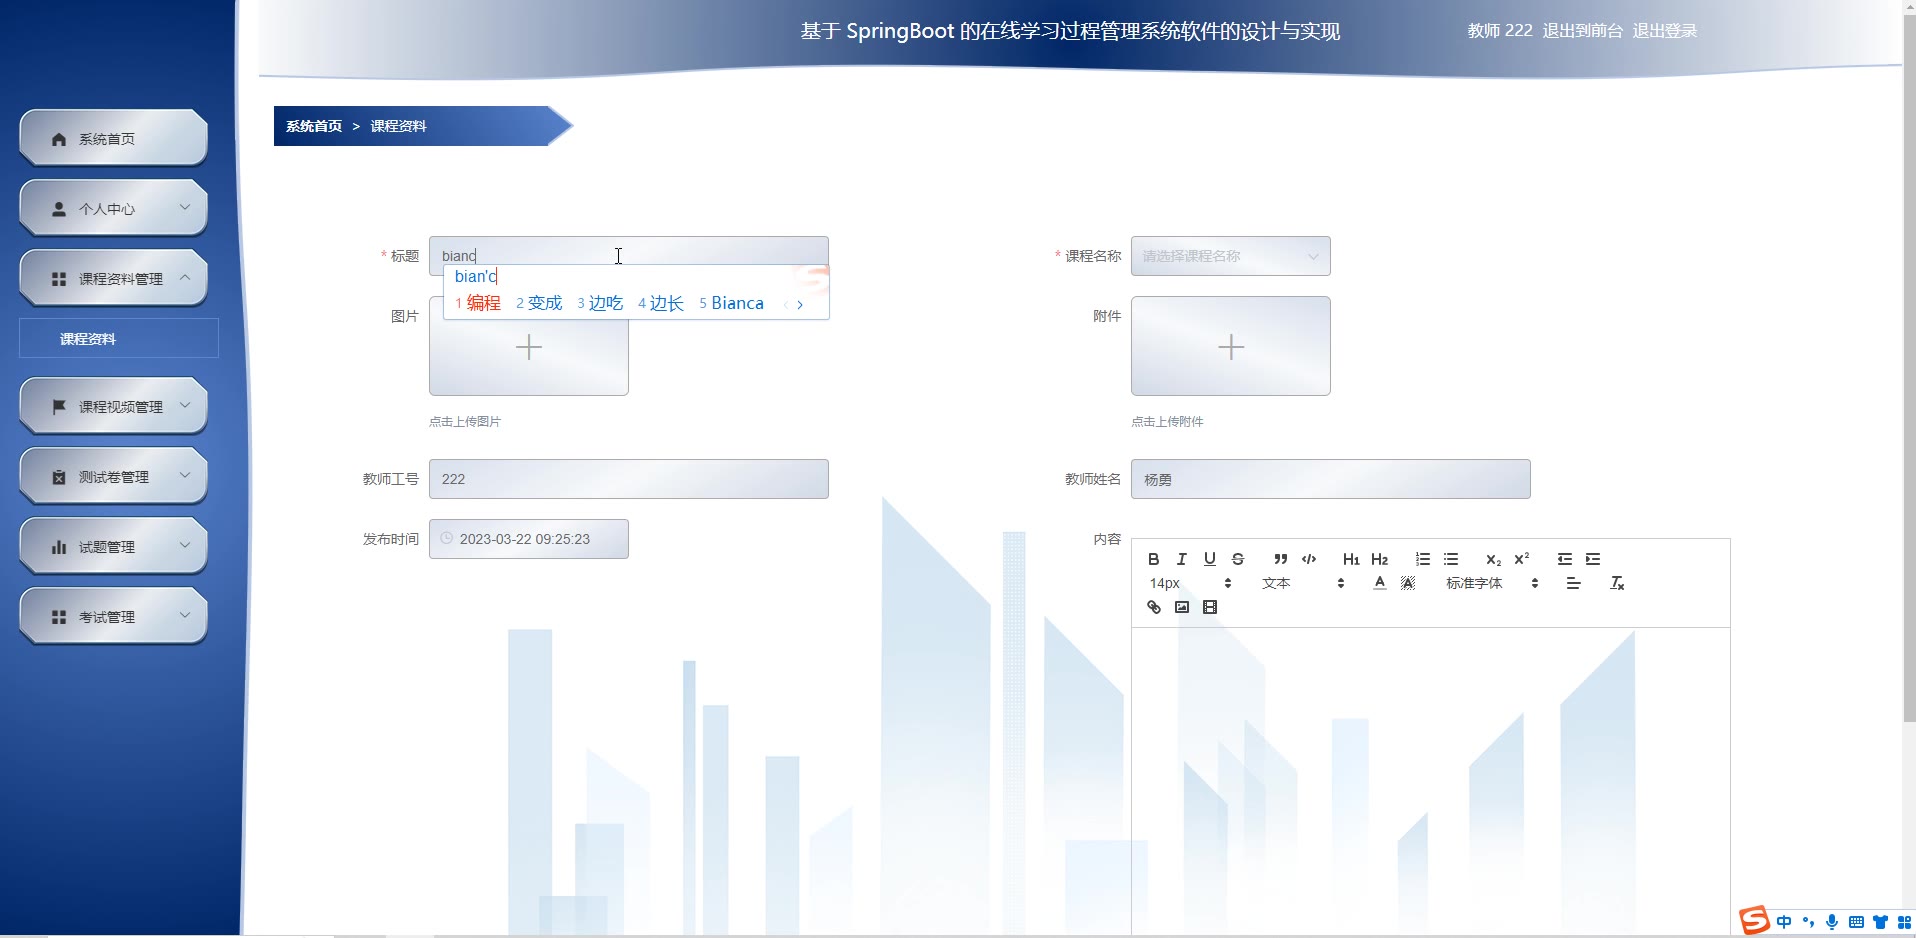
Task: Select IME candidate 编程
Action: pos(478,303)
